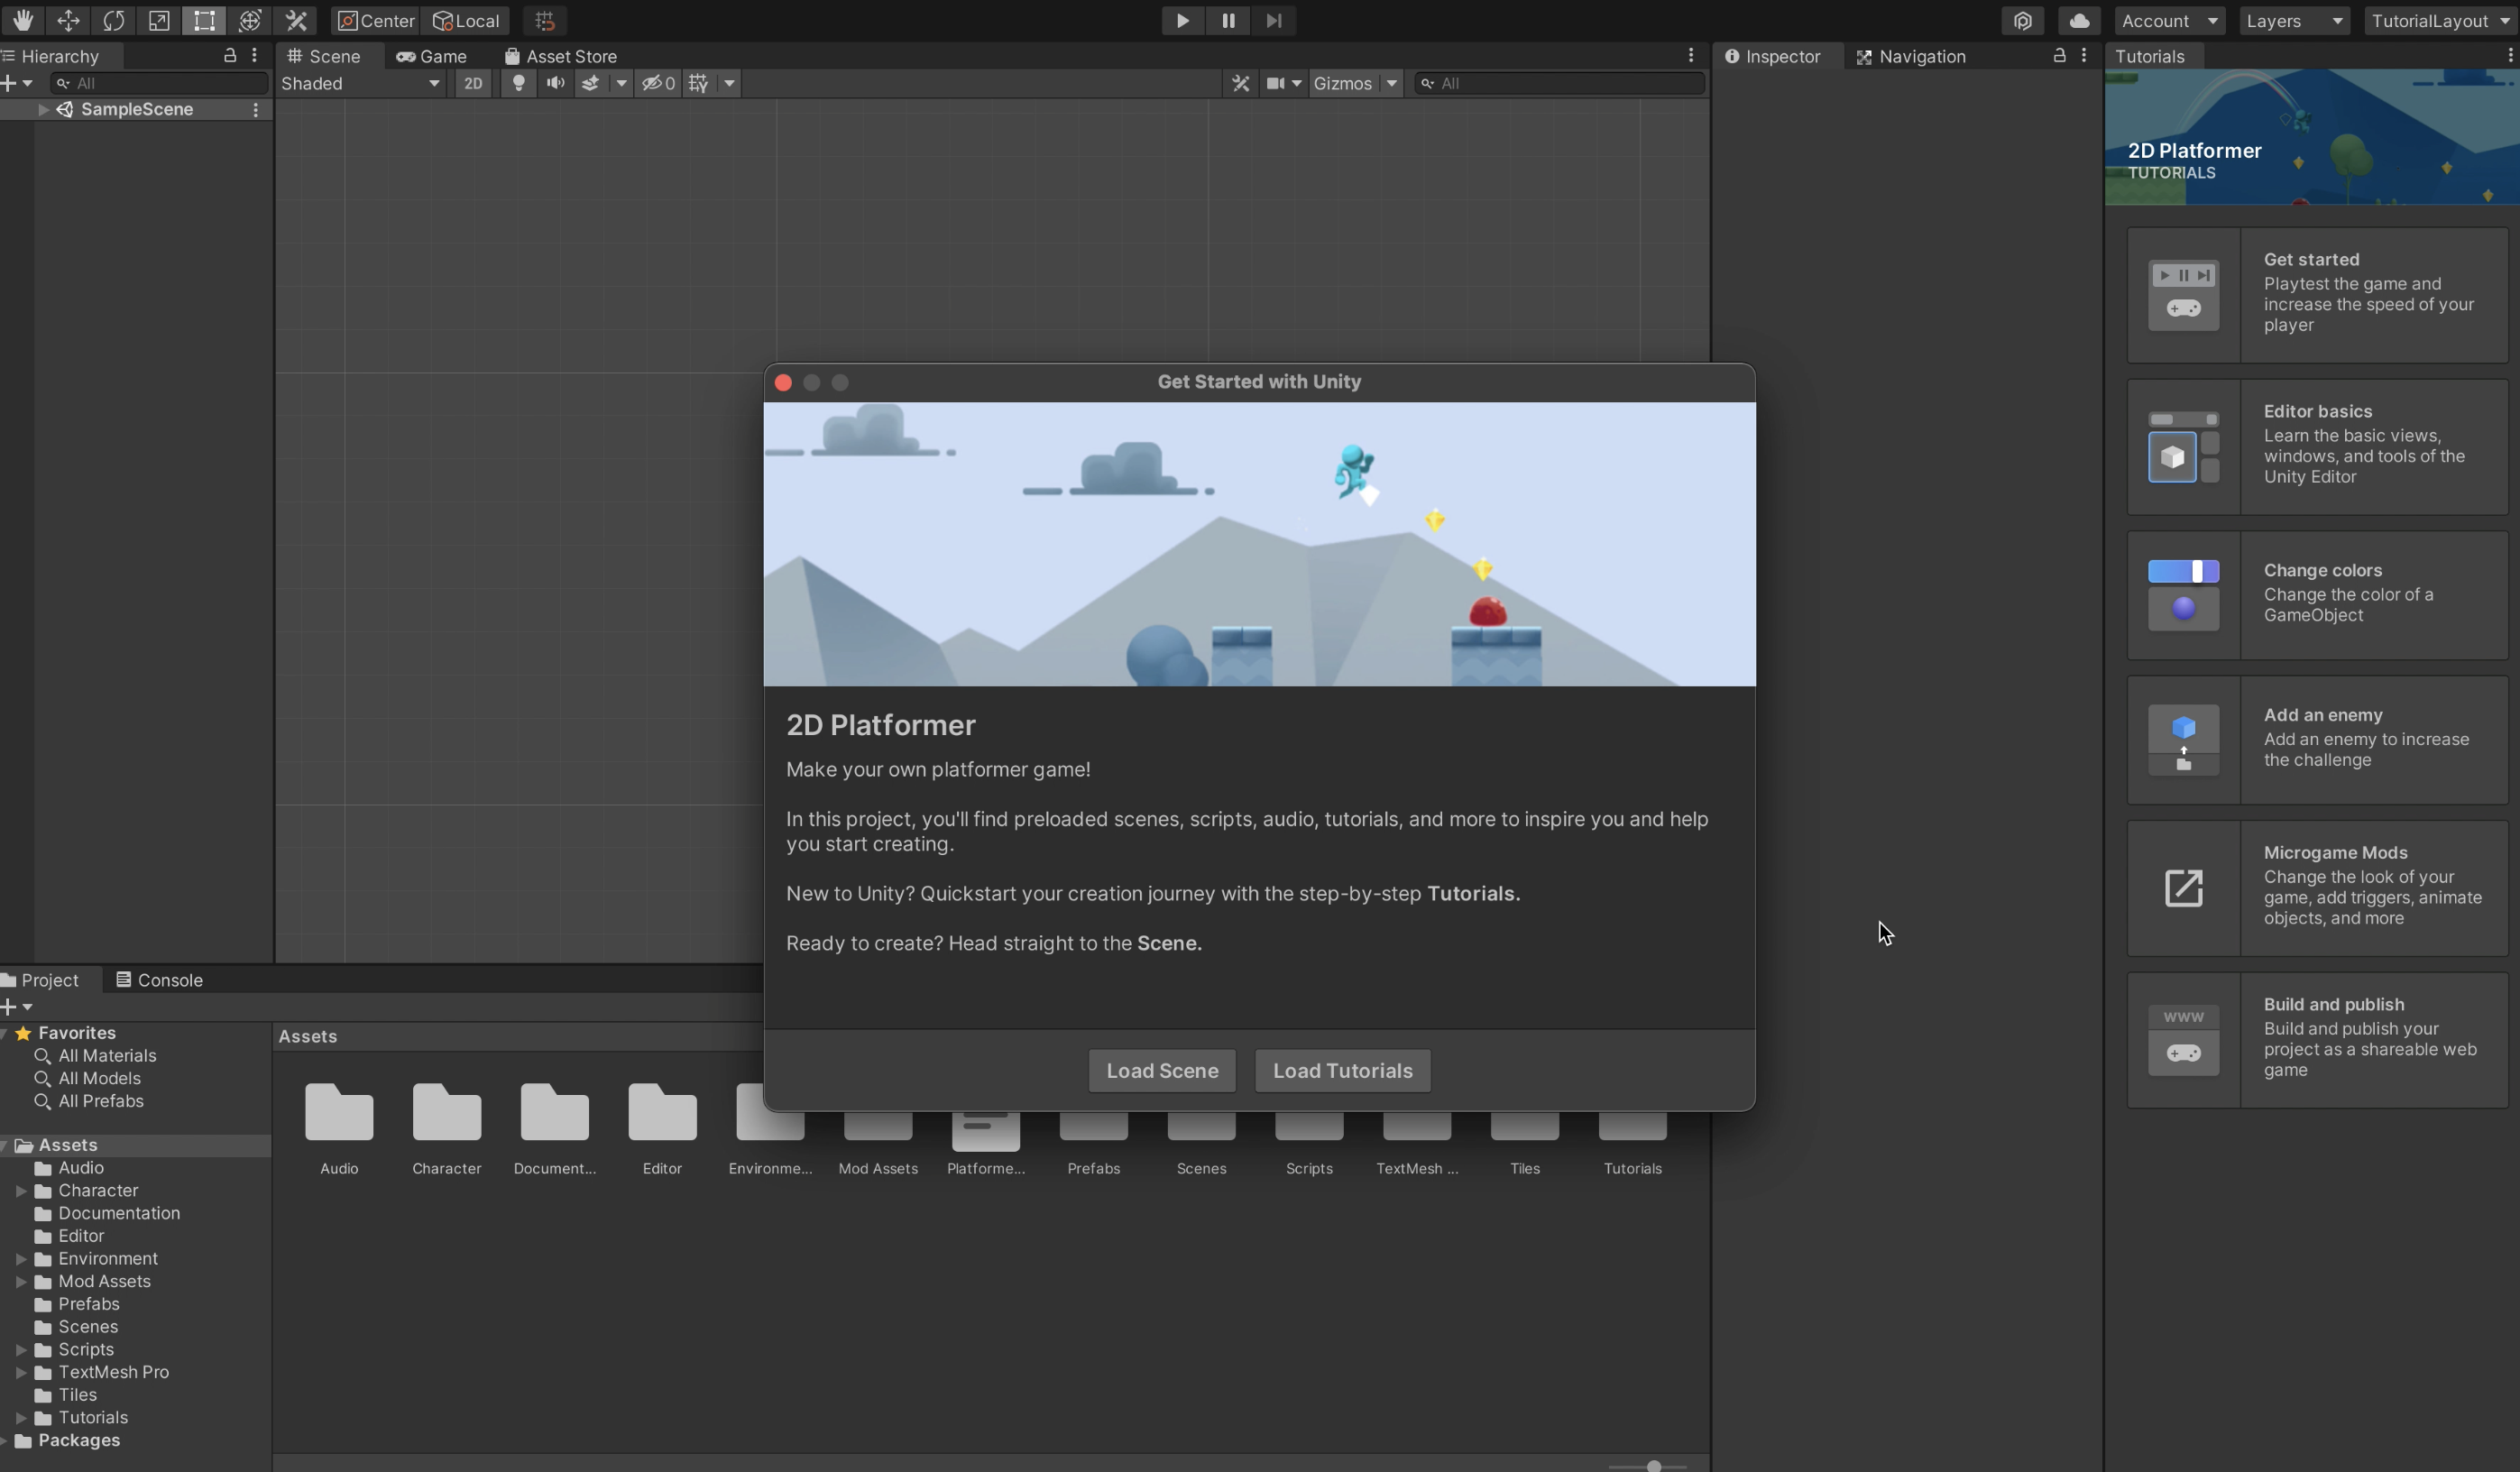Select the Rect Transform tool

click(x=204, y=20)
